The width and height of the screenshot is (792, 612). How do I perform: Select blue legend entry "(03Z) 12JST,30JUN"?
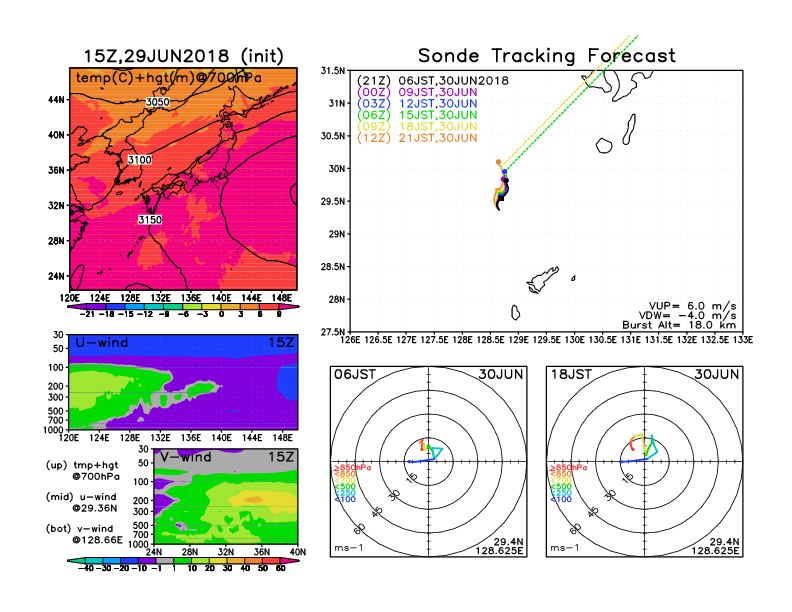pos(417,104)
